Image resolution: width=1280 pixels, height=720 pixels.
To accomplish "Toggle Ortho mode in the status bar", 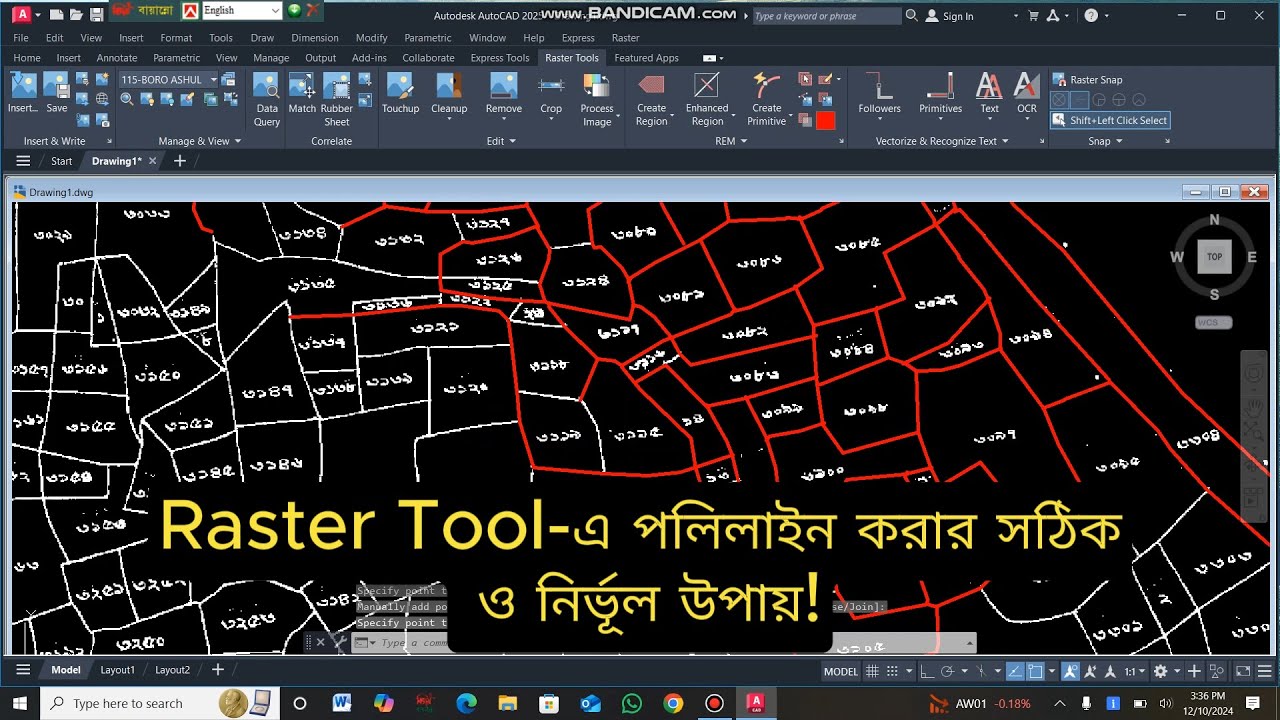I will [x=926, y=671].
